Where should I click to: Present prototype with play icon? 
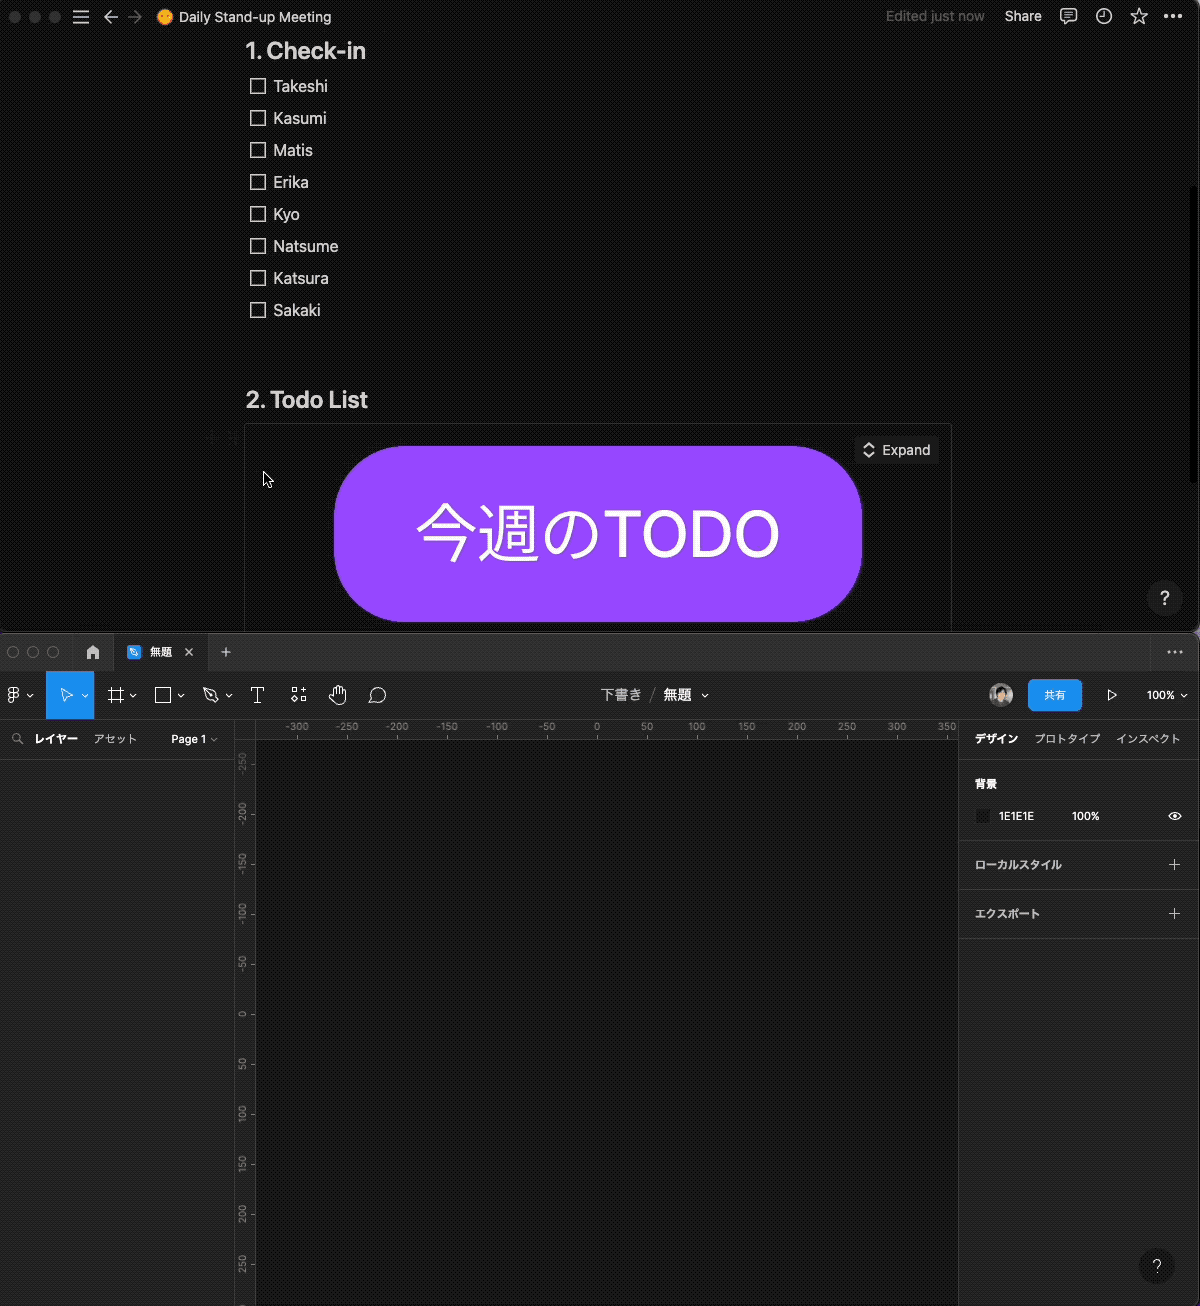(x=1111, y=695)
